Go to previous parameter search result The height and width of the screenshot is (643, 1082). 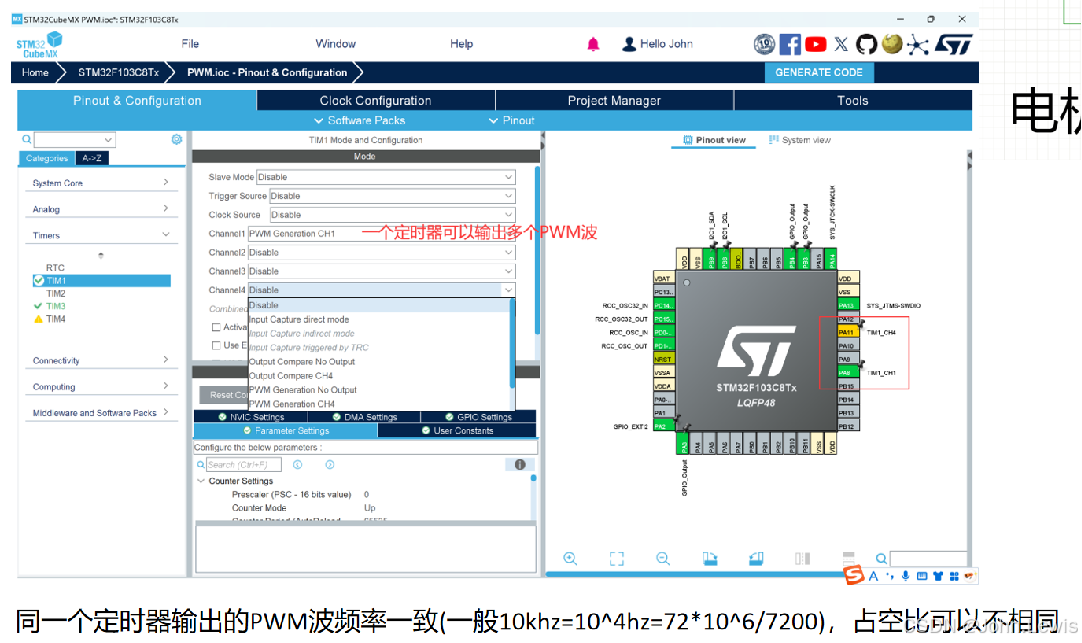point(297,464)
